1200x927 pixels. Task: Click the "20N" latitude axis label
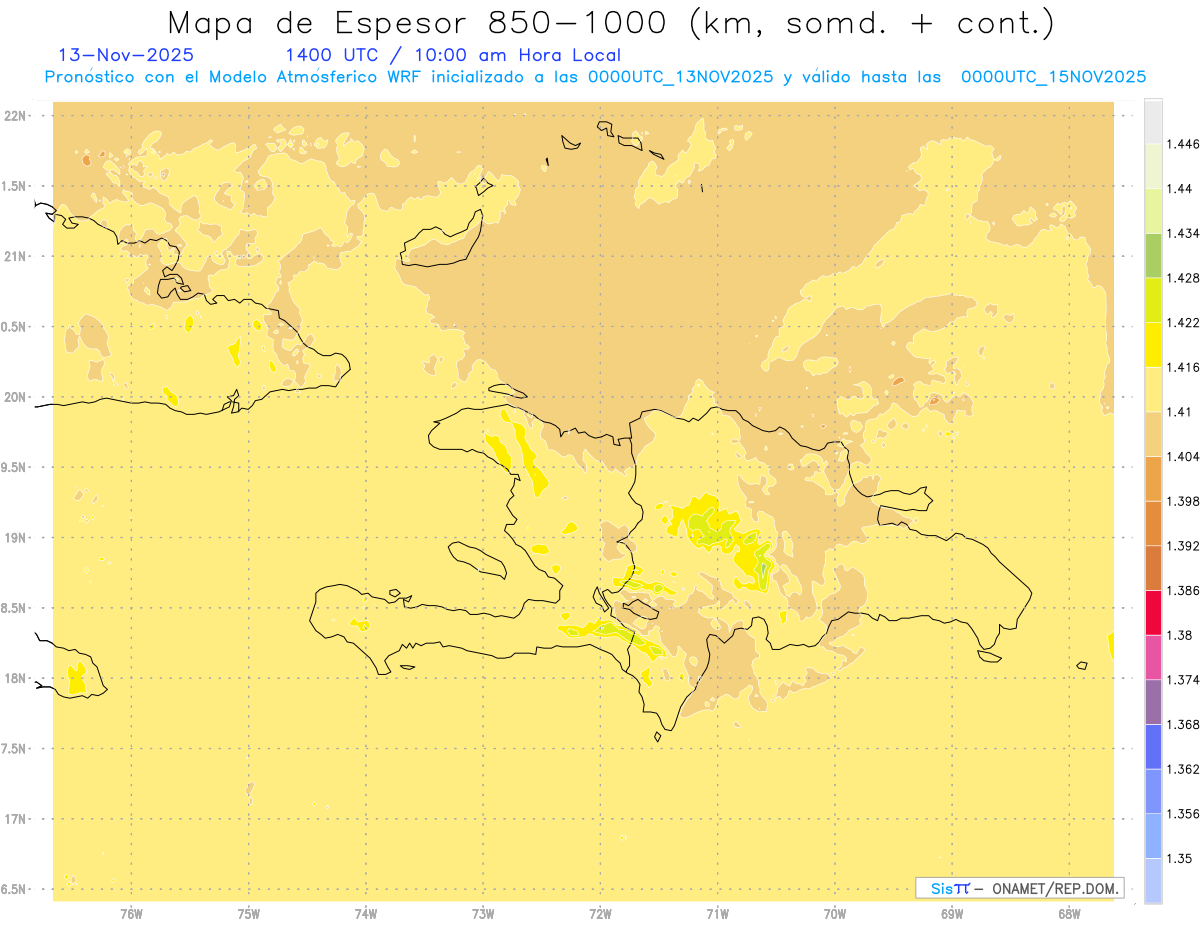click(17, 397)
